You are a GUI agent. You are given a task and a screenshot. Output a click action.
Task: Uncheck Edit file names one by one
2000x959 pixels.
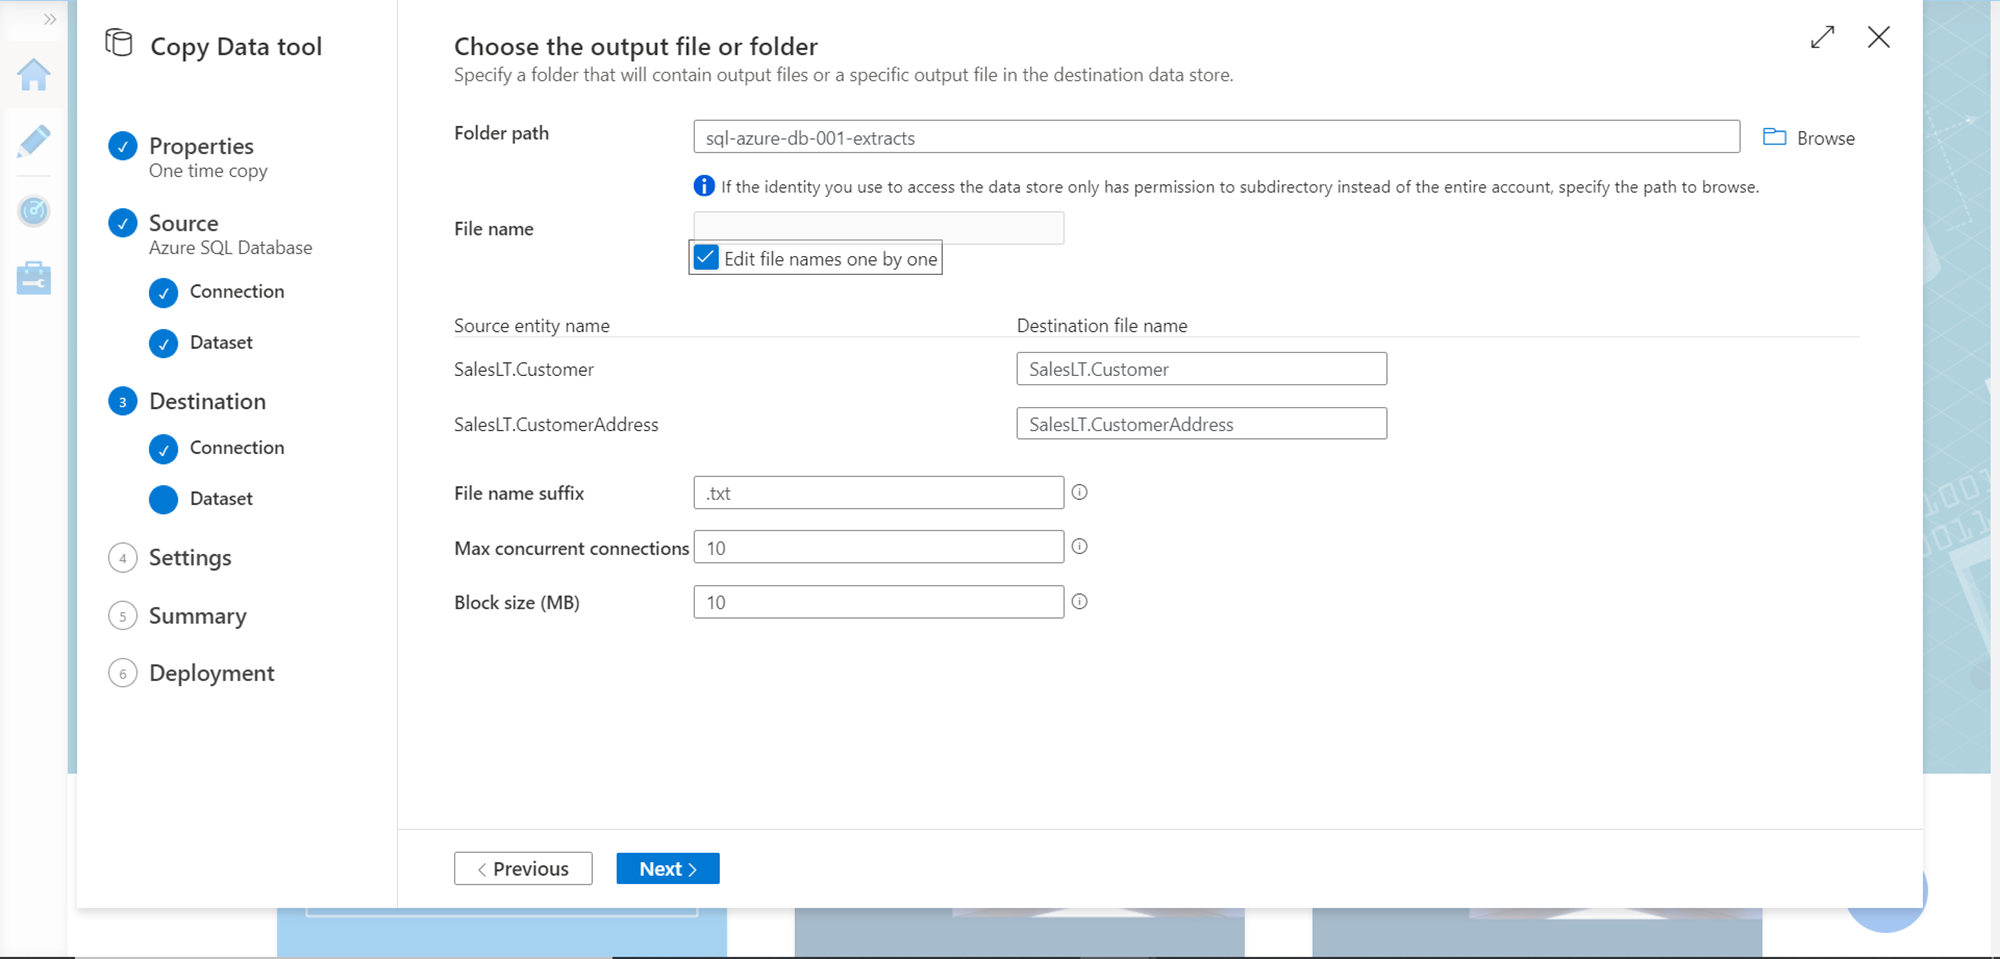[706, 258]
